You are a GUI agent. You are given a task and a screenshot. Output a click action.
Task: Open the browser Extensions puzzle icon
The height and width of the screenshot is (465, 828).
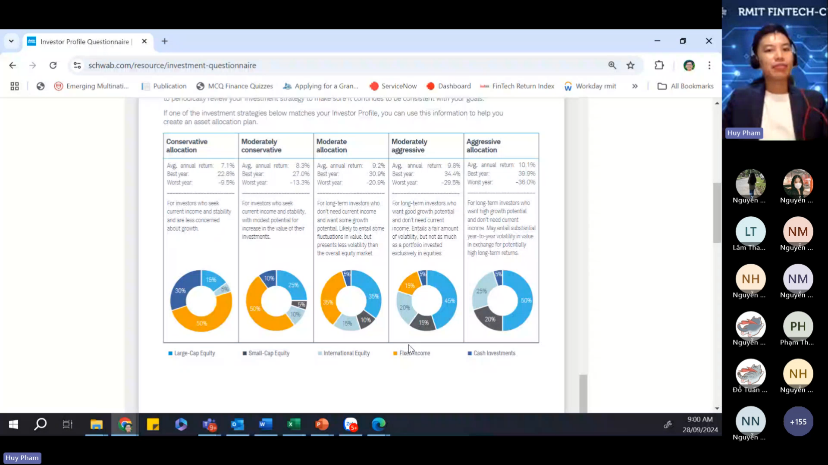tap(659, 65)
